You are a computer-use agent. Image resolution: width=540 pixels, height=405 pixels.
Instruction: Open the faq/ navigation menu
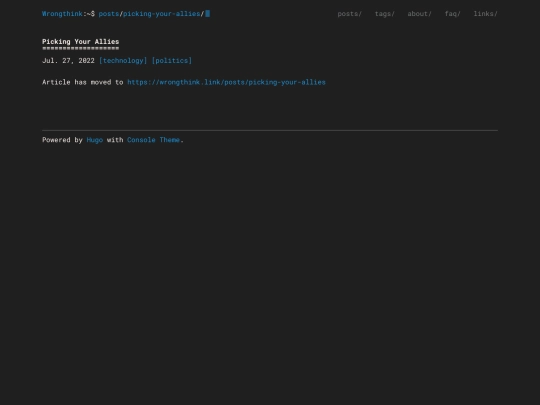453,14
